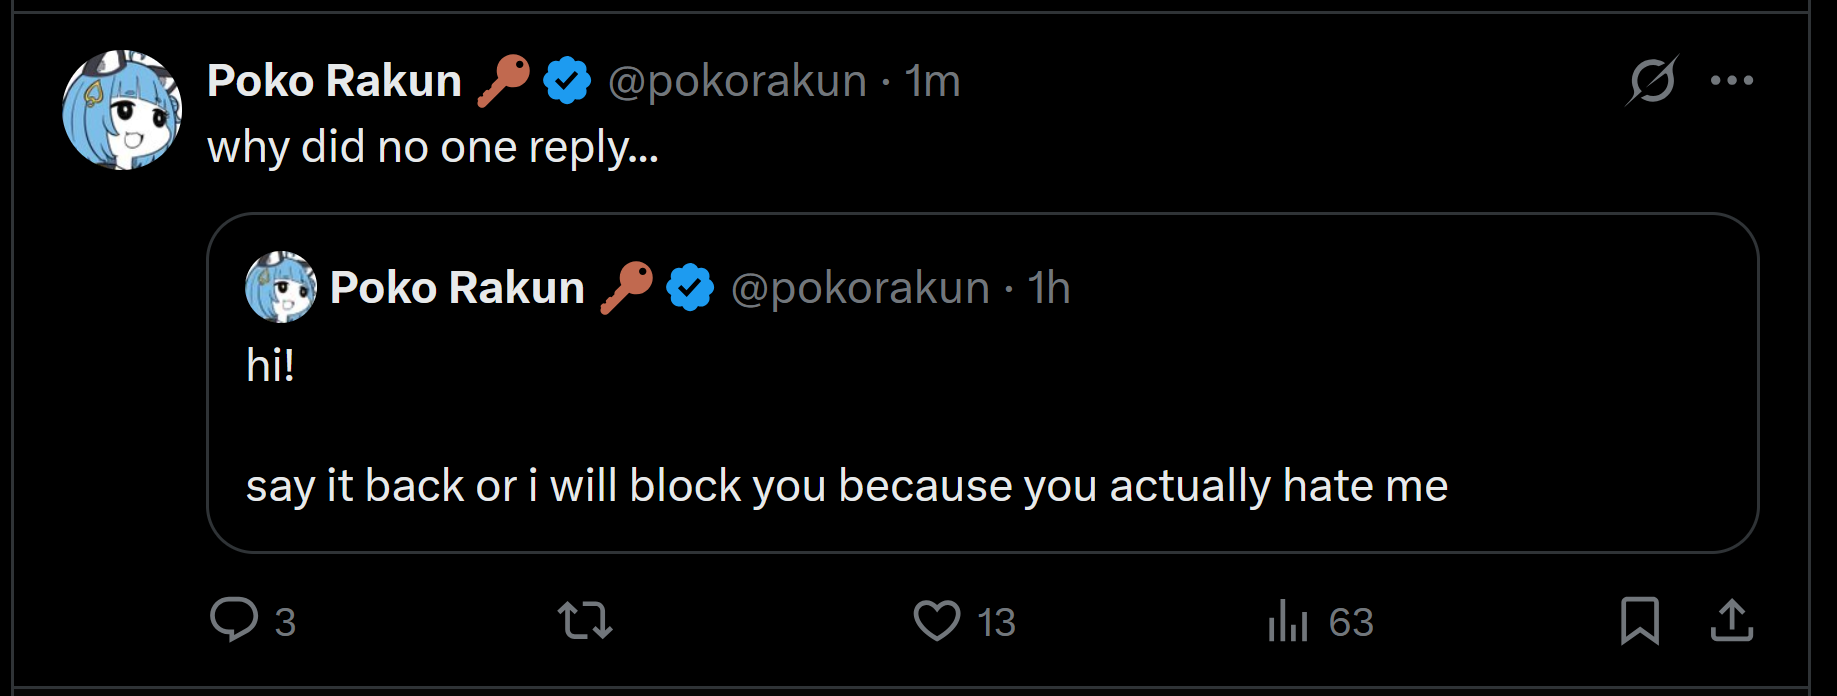
Task: Open view analytics bar chart icon
Action: click(1288, 621)
